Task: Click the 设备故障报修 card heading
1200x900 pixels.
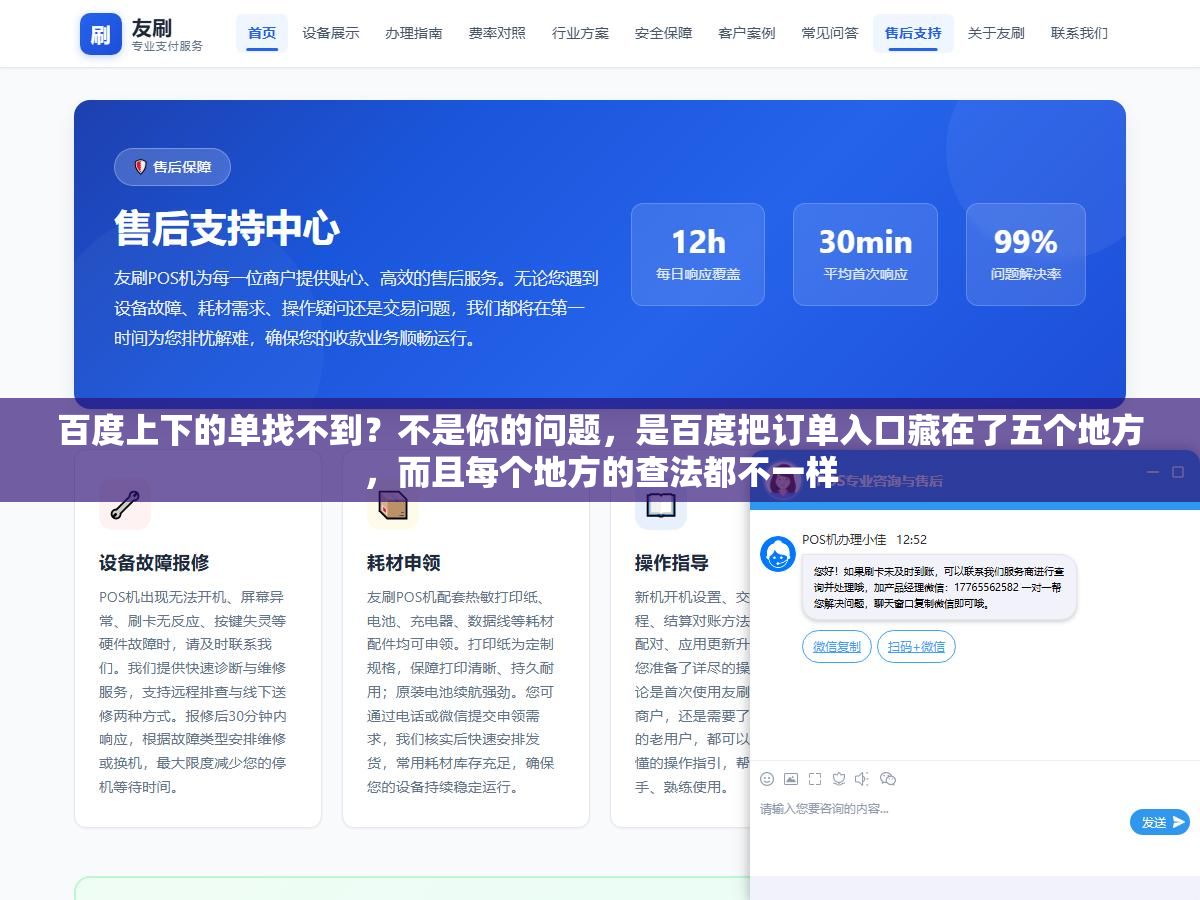Action: pos(154,563)
